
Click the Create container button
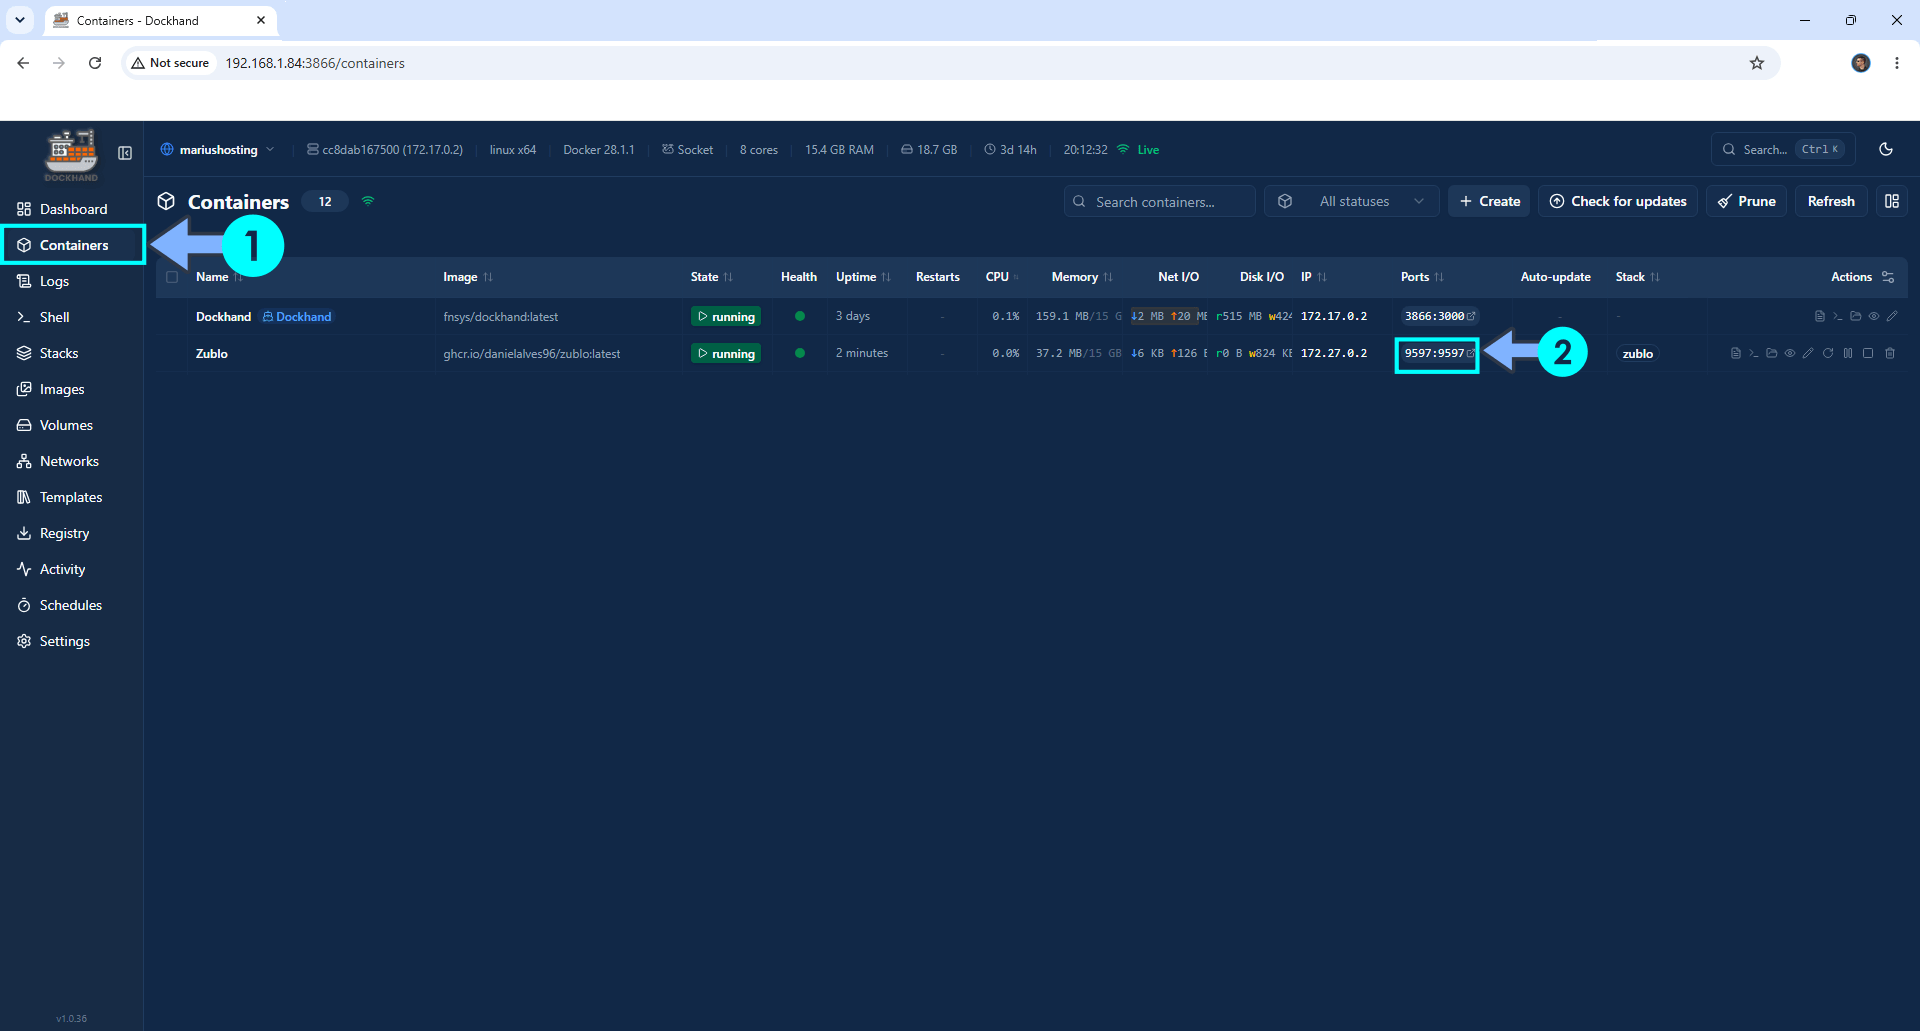click(x=1489, y=201)
